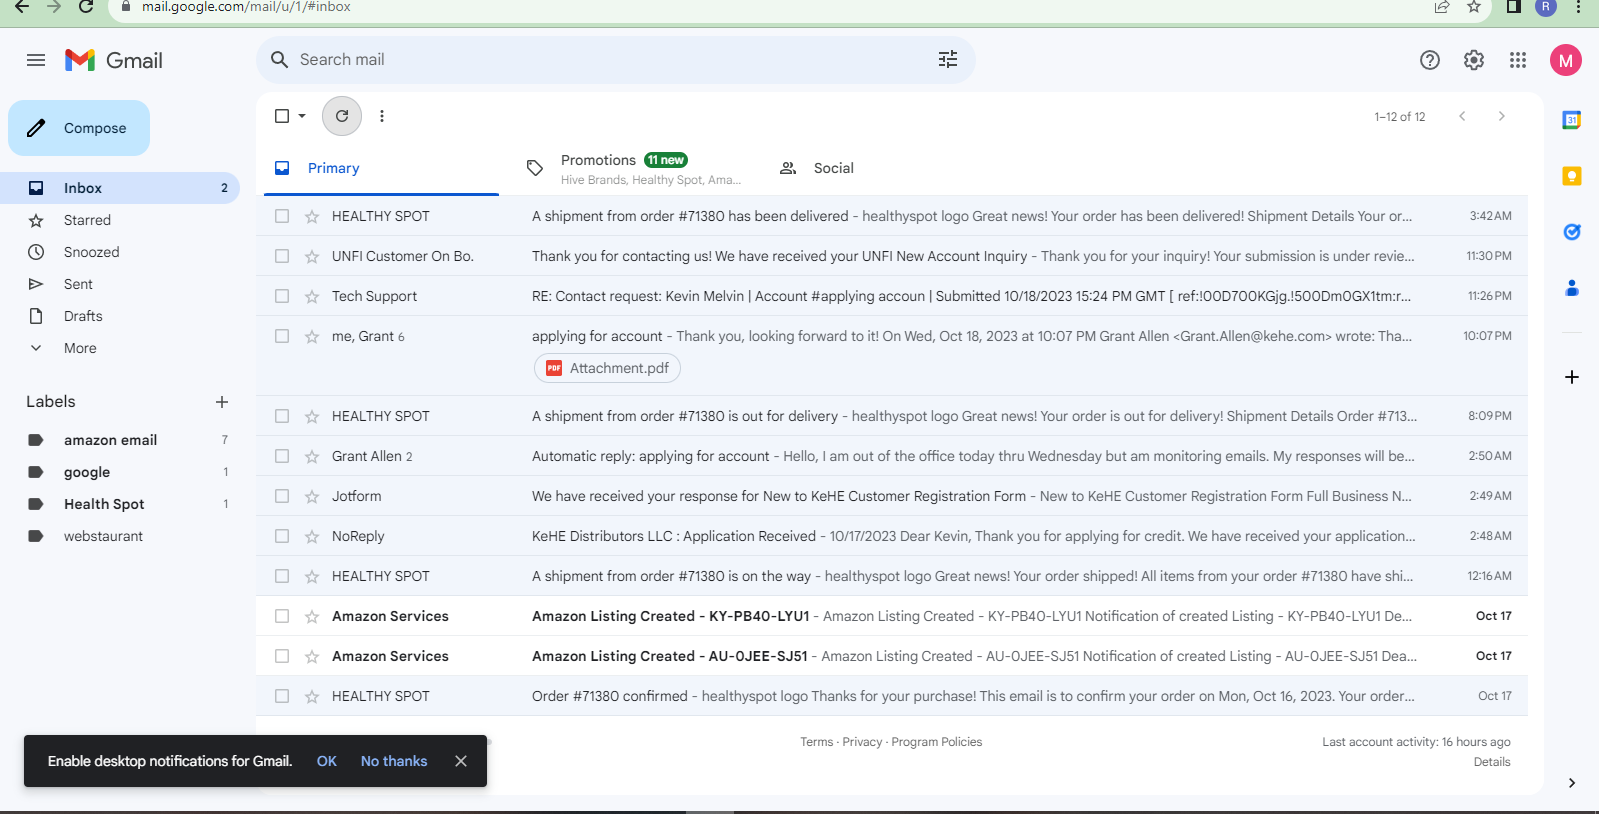Select Amazon Listing AU-0JEE-SJ51 email checkbox
1599x814 pixels.
pyautogui.click(x=282, y=656)
